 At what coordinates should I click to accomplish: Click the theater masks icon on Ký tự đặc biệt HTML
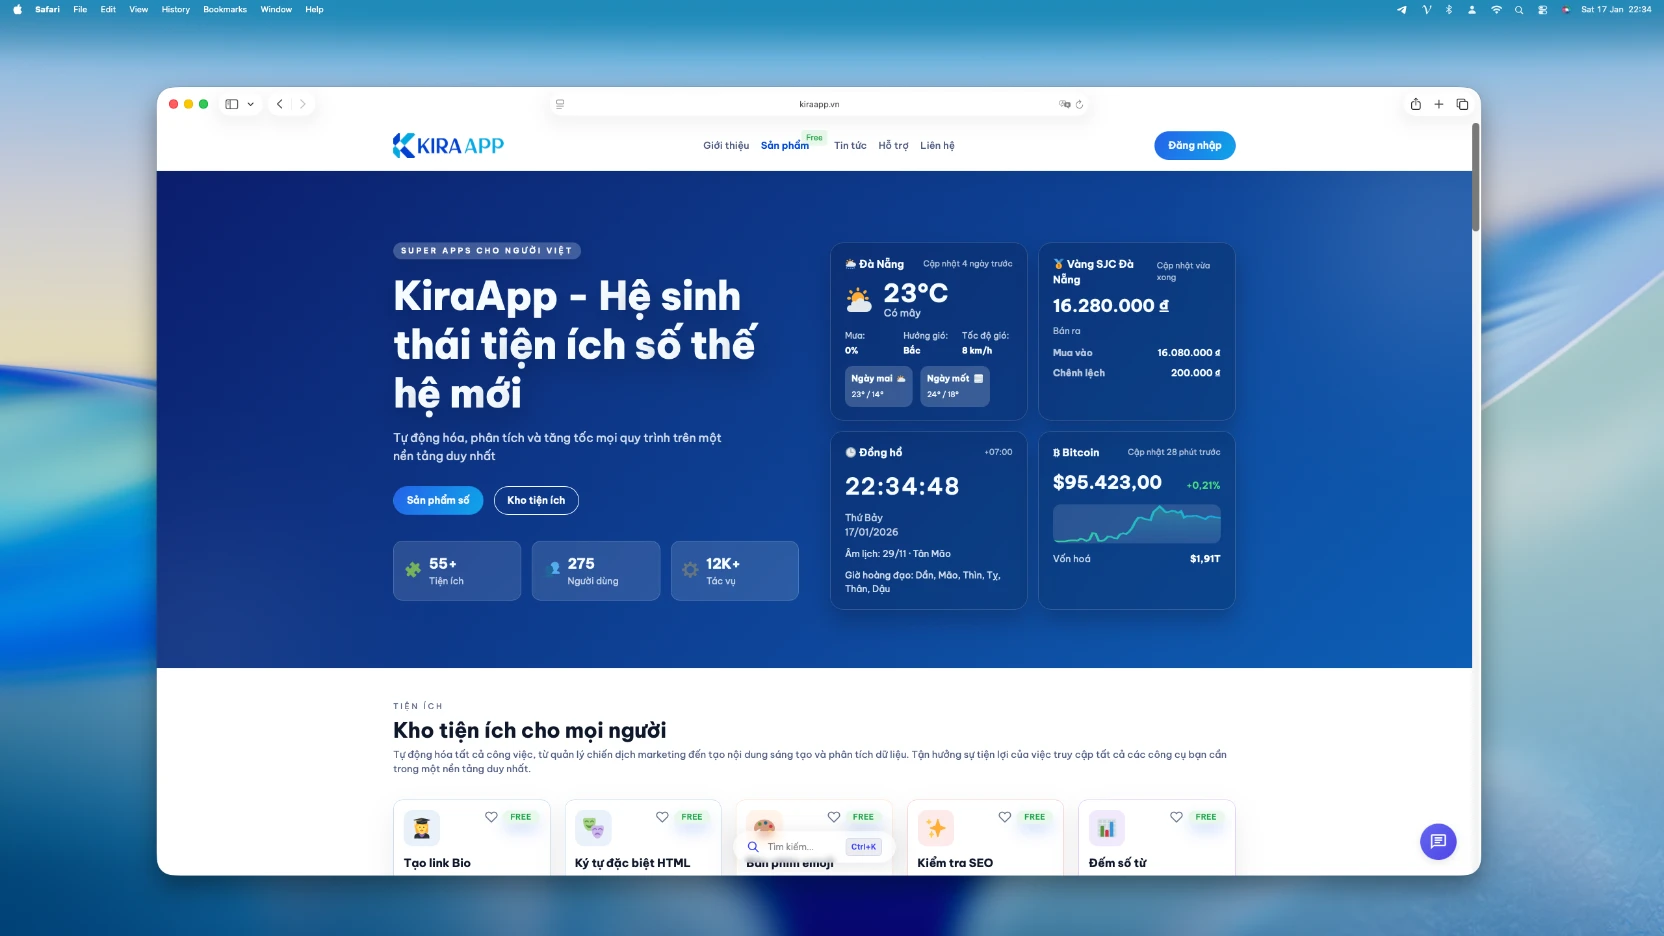pos(593,828)
